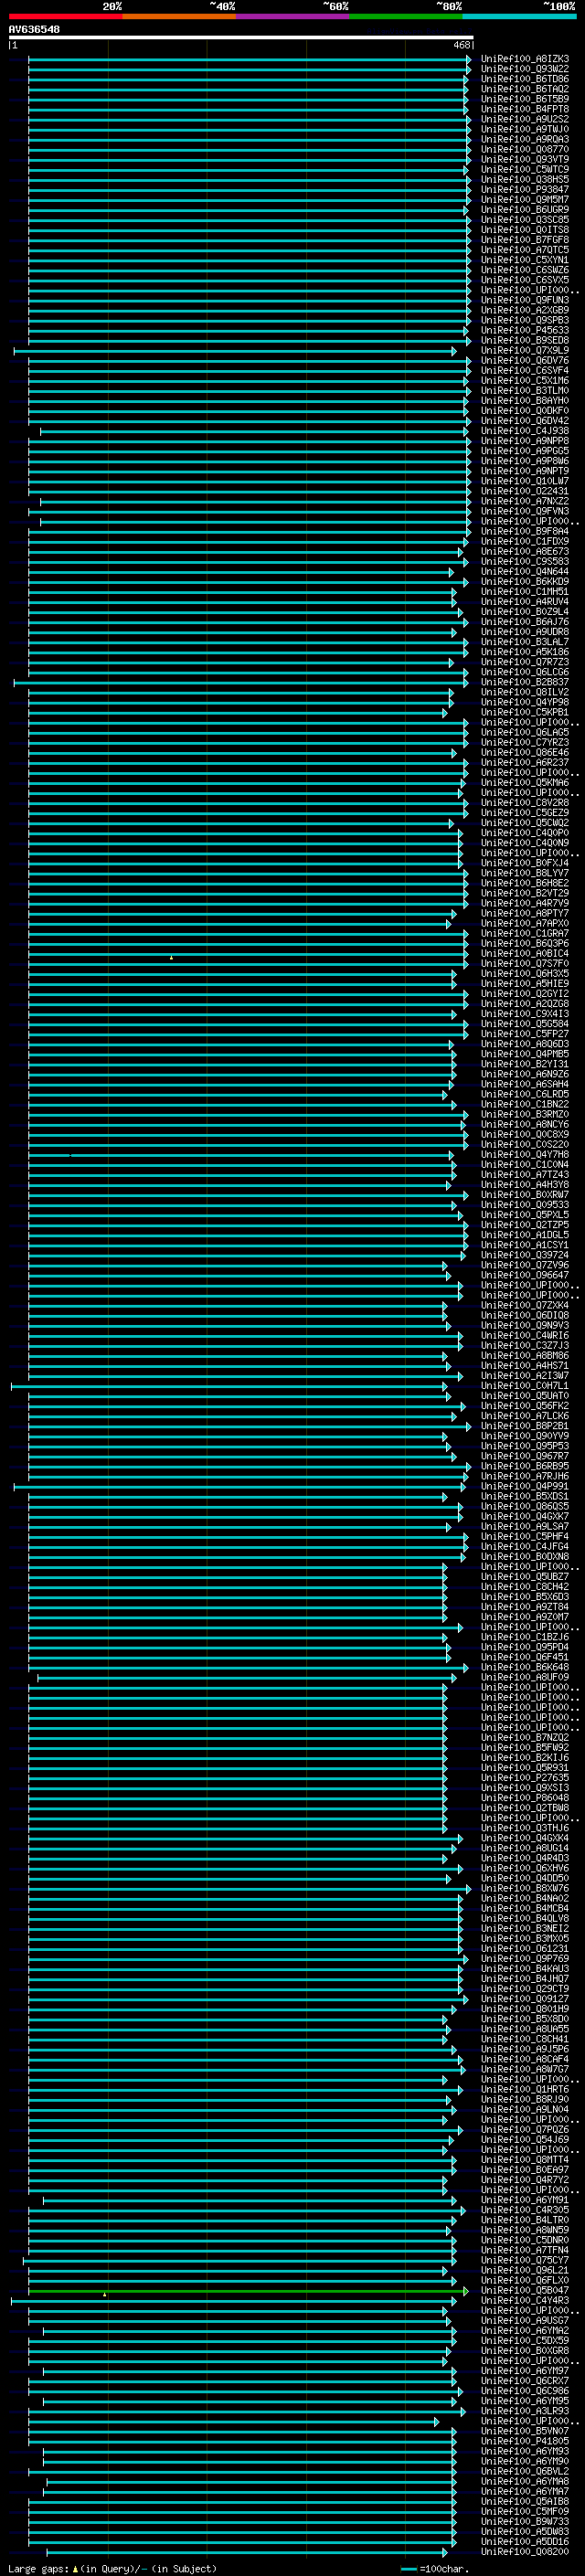Select hit UniRef100_P27635
The height and width of the screenshot is (2576, 585).
point(525,1778)
